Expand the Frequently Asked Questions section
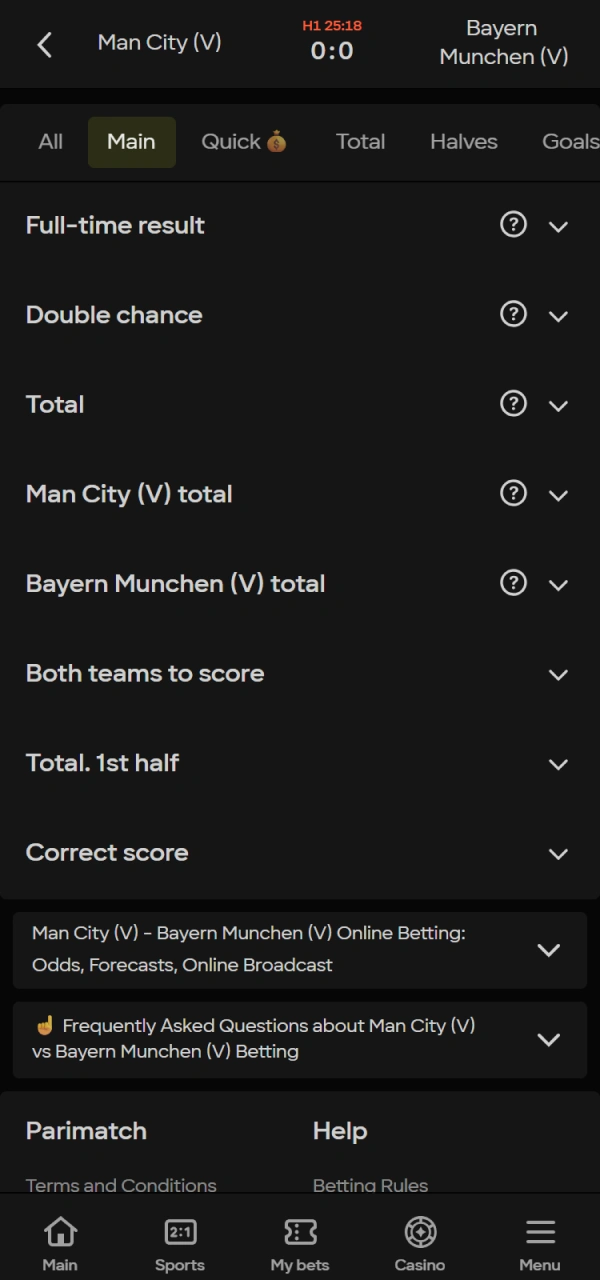Screen dimensions: 600x1280 click(549, 1040)
